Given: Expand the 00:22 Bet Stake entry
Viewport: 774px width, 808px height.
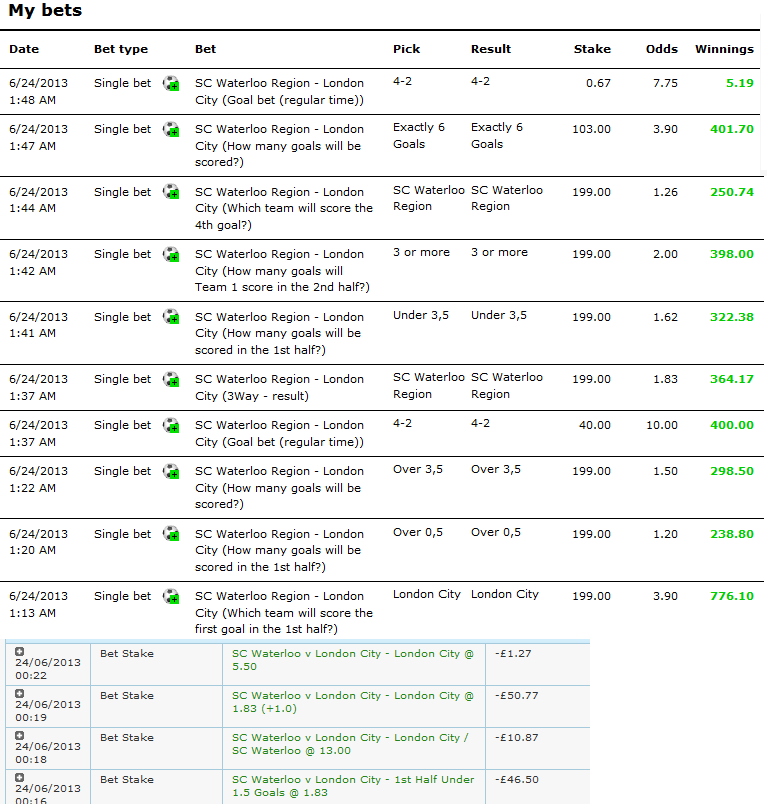Looking at the screenshot, I should [20, 652].
